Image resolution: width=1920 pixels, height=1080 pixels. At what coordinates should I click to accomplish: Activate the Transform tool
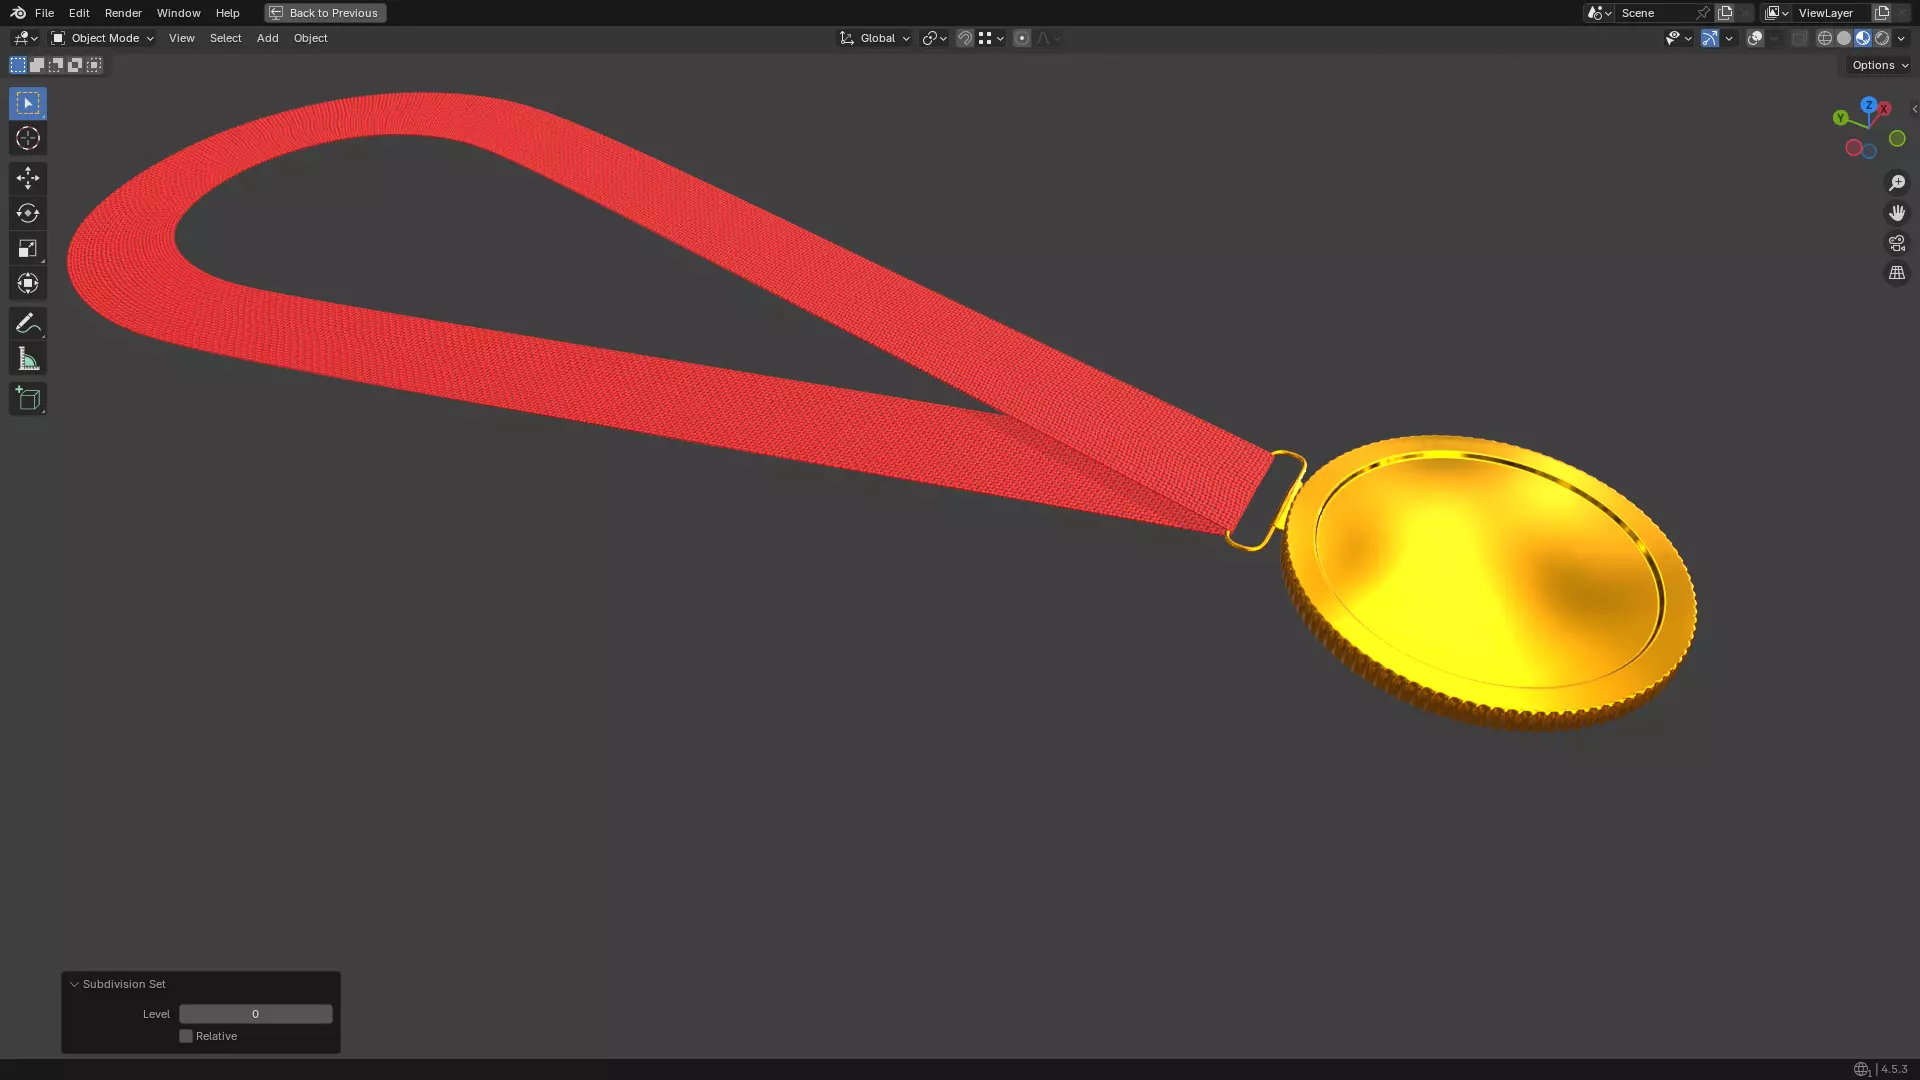click(28, 283)
